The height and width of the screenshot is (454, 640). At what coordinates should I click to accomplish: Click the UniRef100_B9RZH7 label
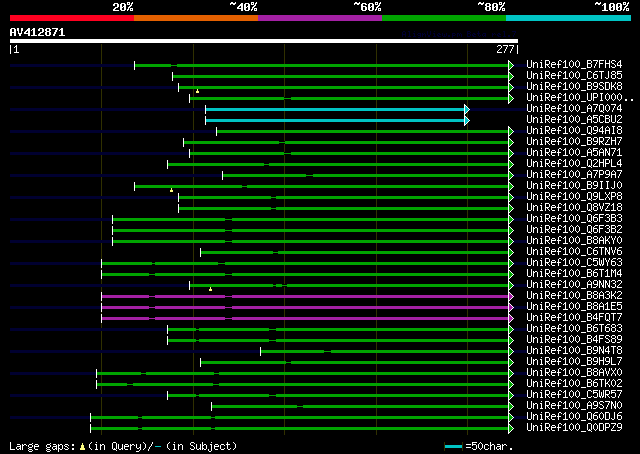(x=574, y=142)
